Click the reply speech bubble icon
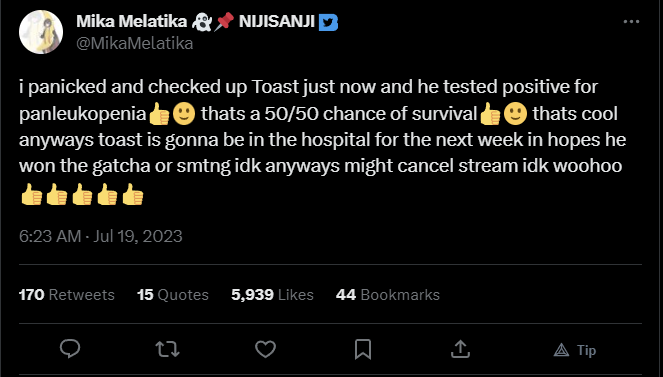This screenshot has width=663, height=377. pos(70,349)
